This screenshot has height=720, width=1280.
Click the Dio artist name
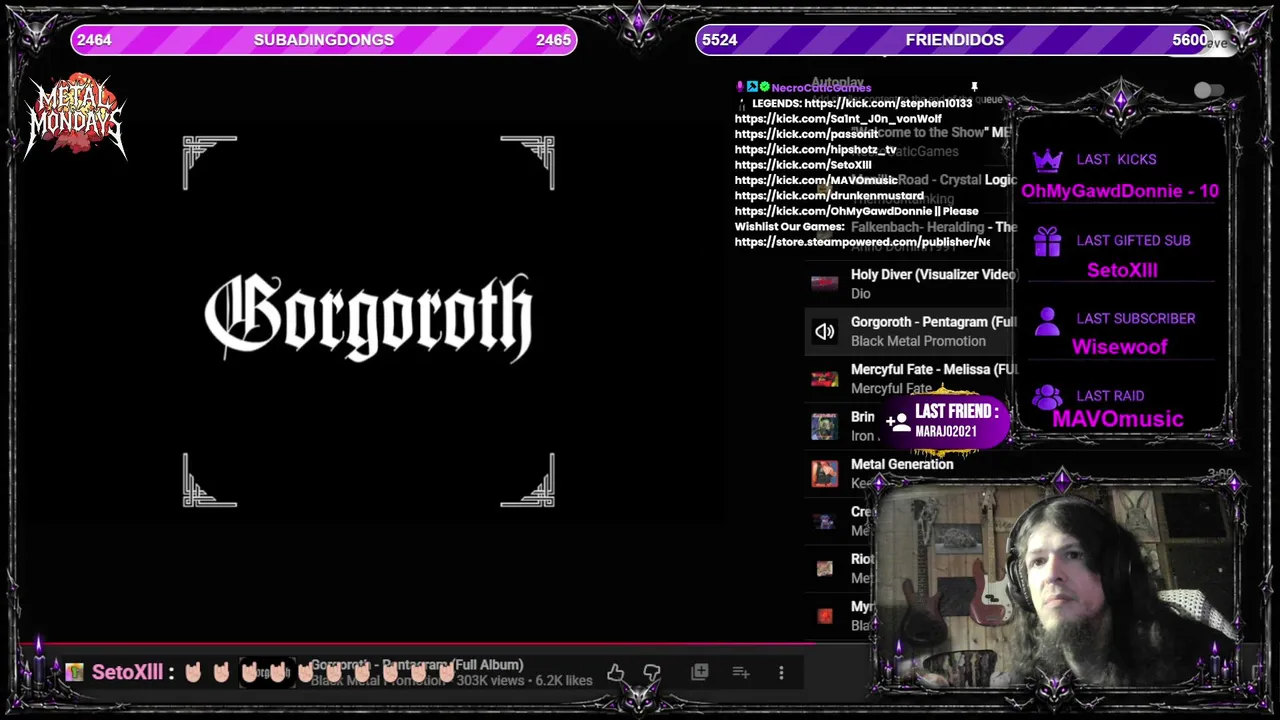coord(861,294)
